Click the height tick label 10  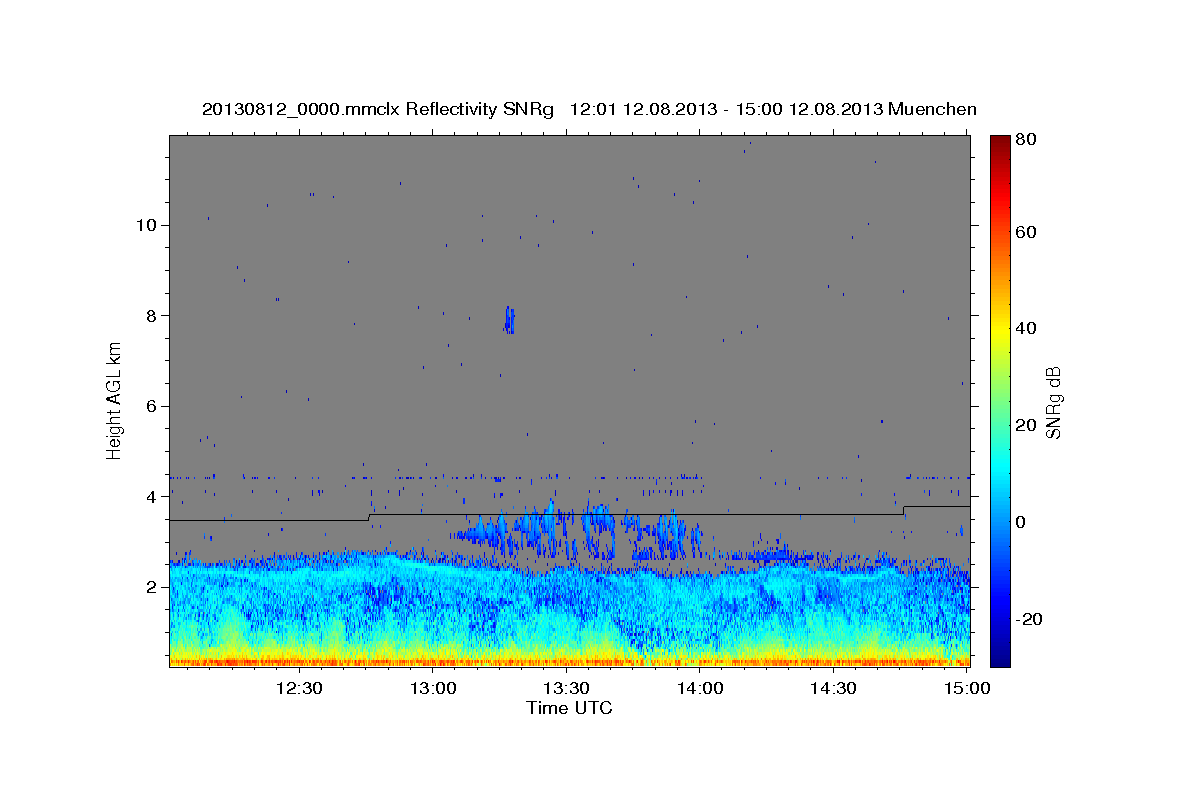click(x=146, y=225)
